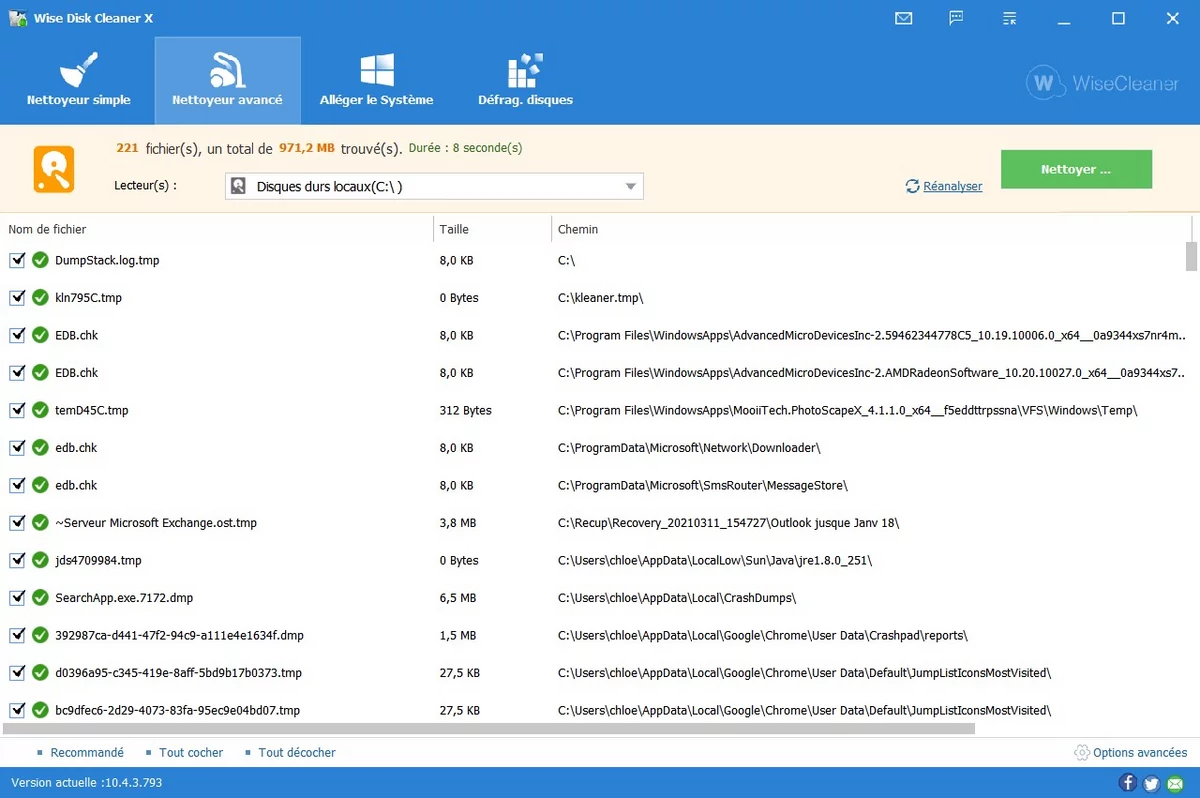Uncheck the DumpStack.log.tmp checkbox
This screenshot has height=798, width=1200.
coord(17,260)
